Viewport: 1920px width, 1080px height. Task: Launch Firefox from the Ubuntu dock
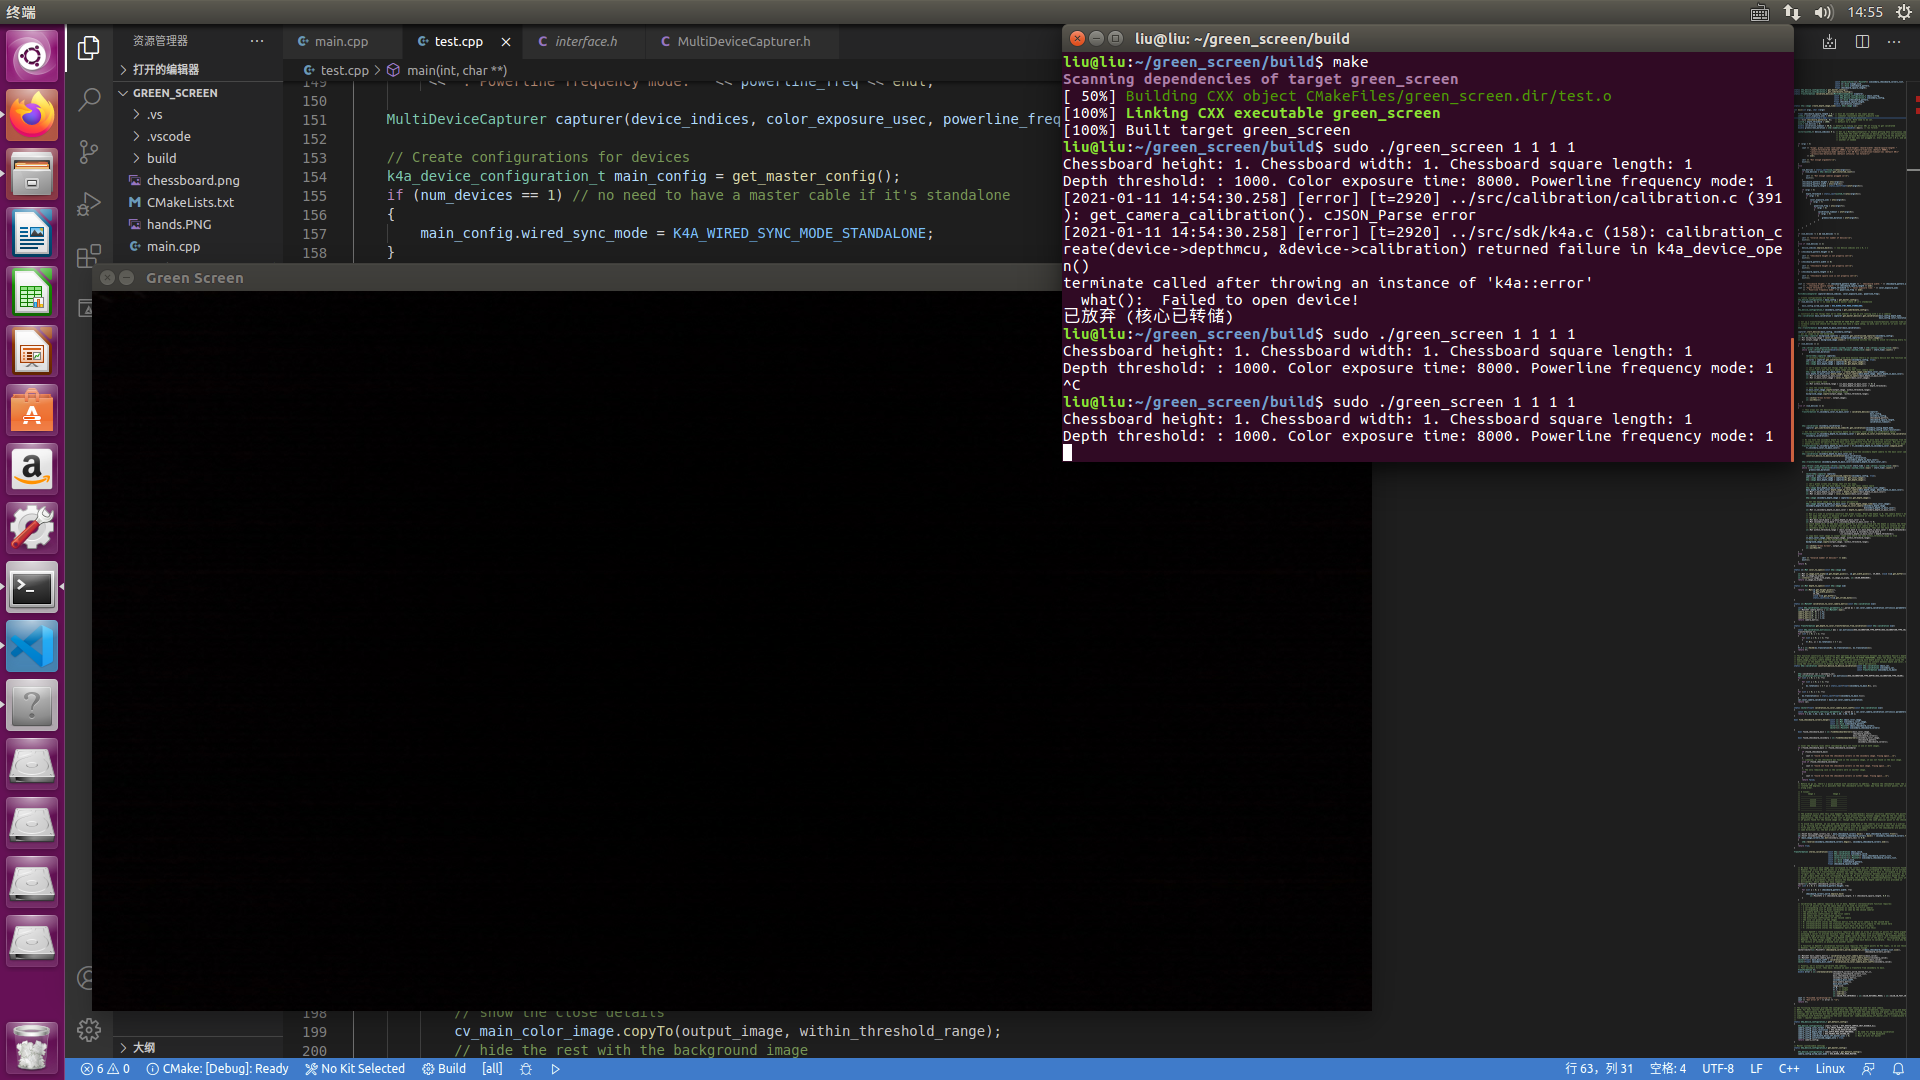click(x=32, y=115)
